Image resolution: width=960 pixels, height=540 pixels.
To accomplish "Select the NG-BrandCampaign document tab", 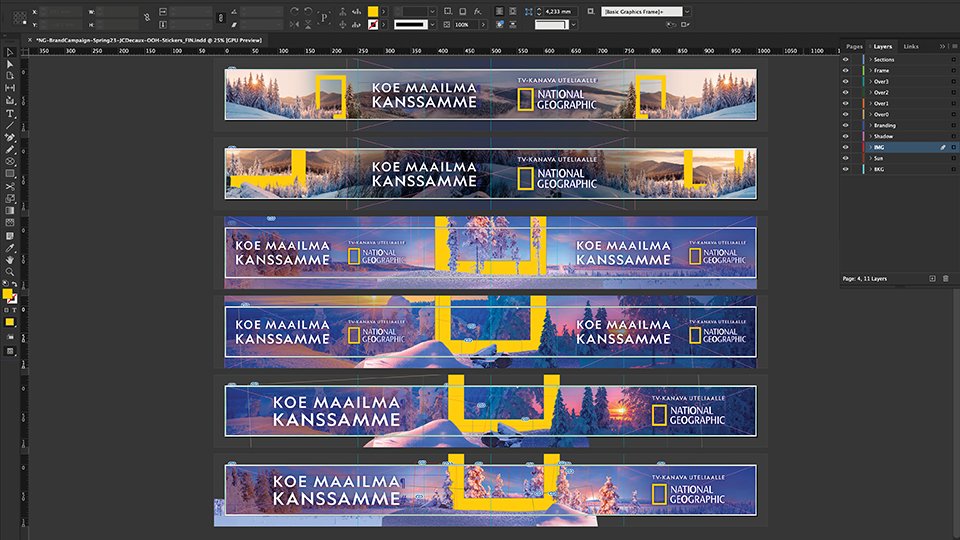I will [149, 40].
